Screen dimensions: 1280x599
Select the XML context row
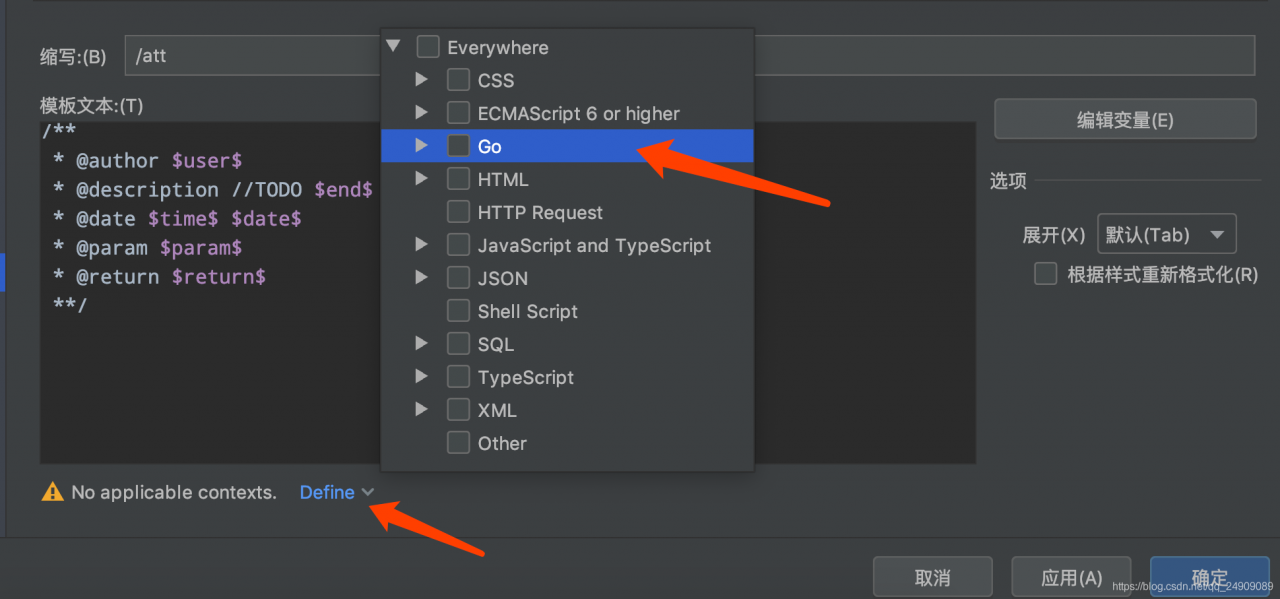click(x=497, y=410)
